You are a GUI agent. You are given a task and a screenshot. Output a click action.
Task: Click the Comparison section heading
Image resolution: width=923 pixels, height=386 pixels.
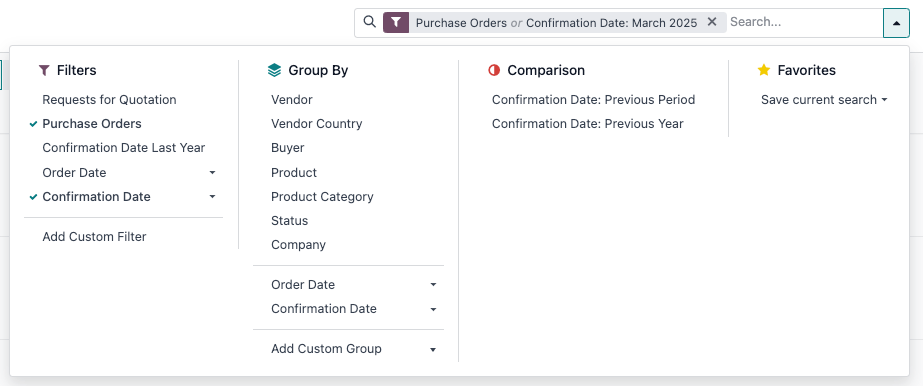(546, 71)
